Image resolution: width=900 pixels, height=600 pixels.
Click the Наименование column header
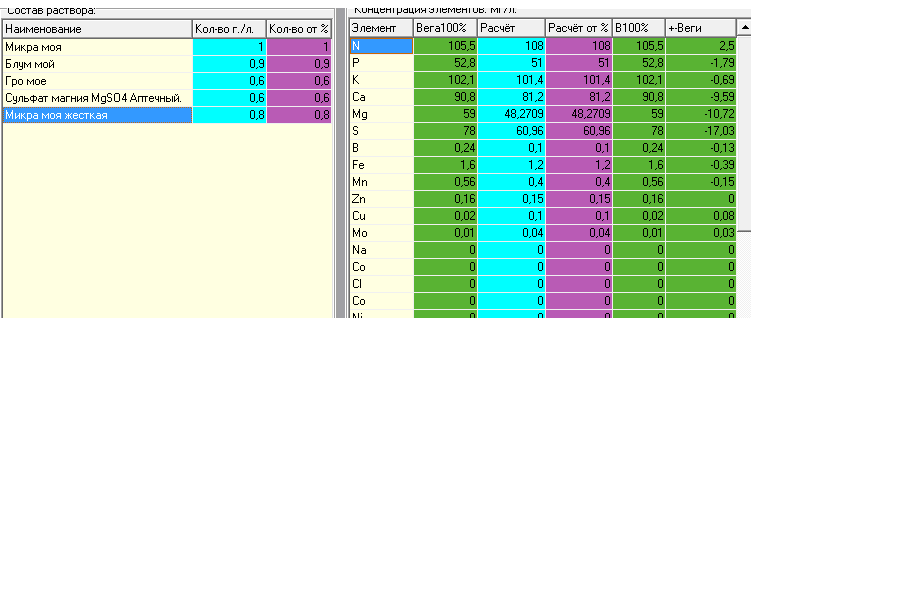click(97, 29)
